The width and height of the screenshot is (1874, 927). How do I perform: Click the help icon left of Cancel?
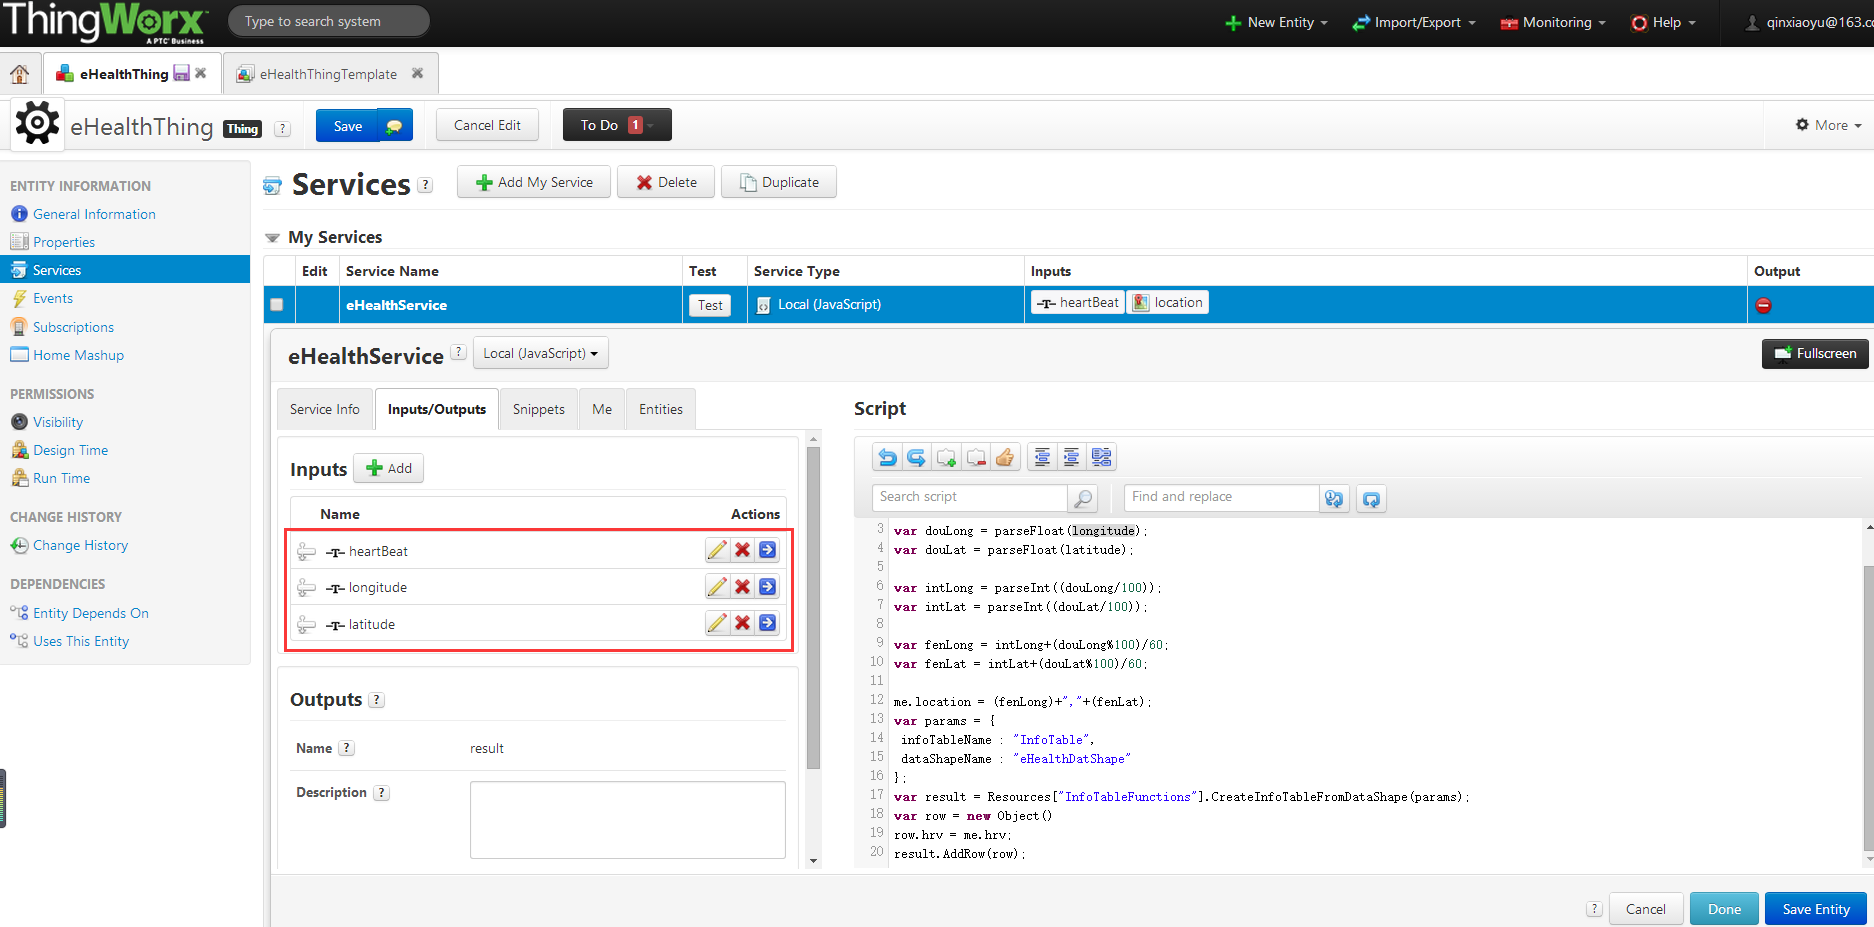pyautogui.click(x=1594, y=909)
